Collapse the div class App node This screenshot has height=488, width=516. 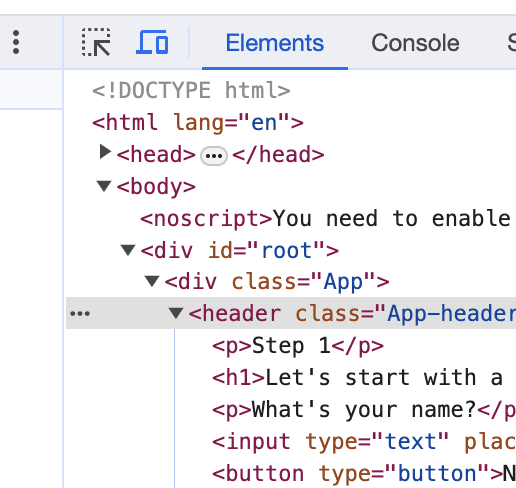tap(152, 281)
